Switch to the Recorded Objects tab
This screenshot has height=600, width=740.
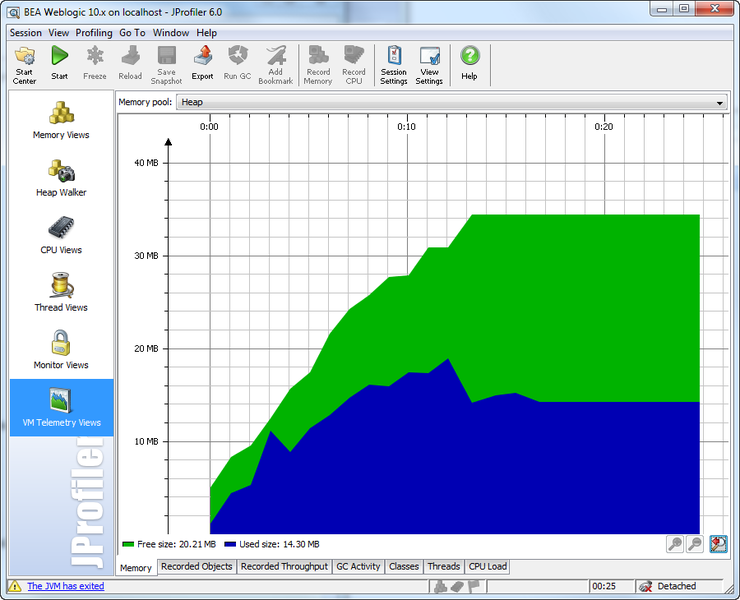pyautogui.click(x=197, y=566)
